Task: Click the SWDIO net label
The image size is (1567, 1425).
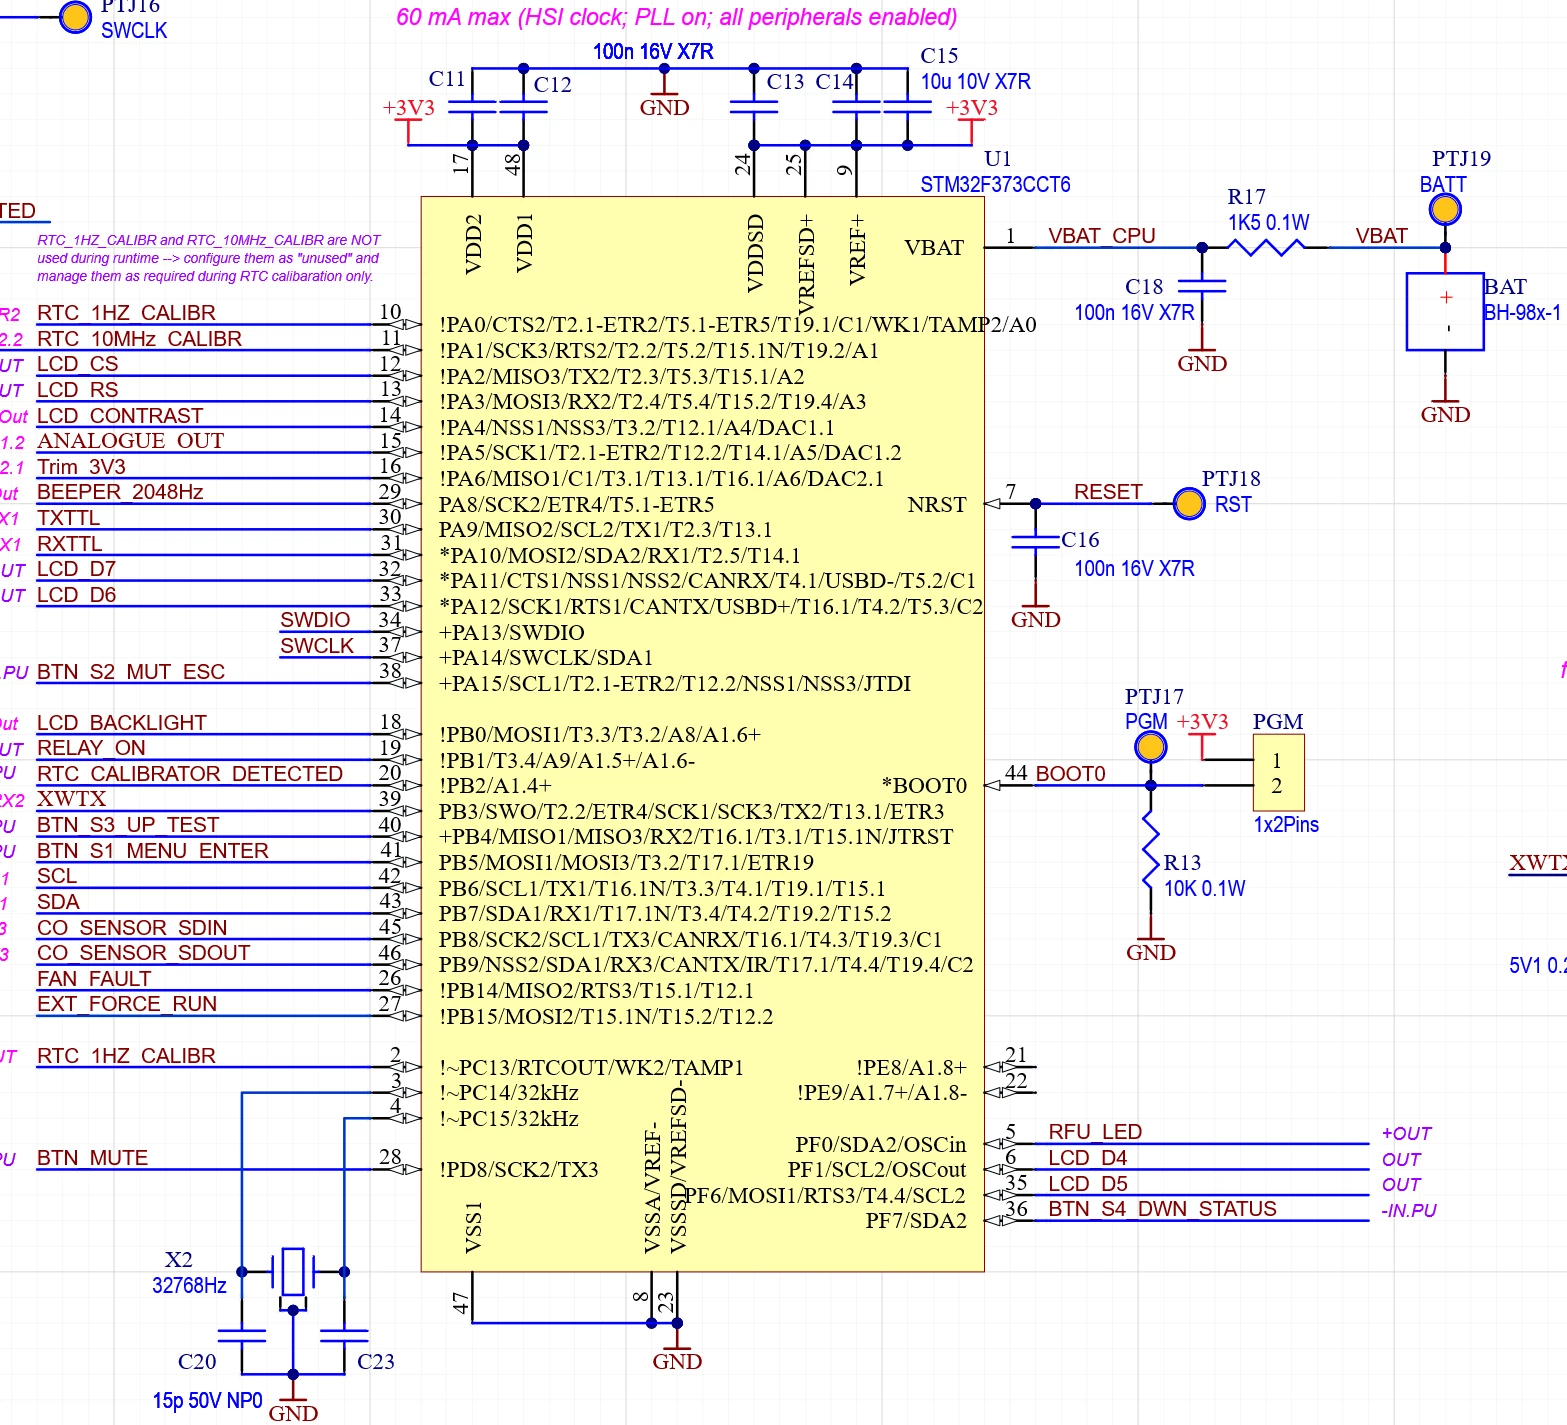Action: tap(315, 619)
